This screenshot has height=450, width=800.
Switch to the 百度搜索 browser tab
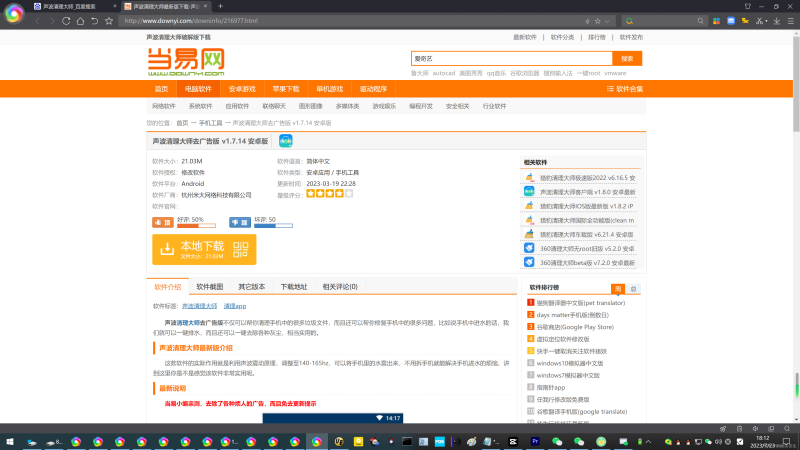point(69,6)
